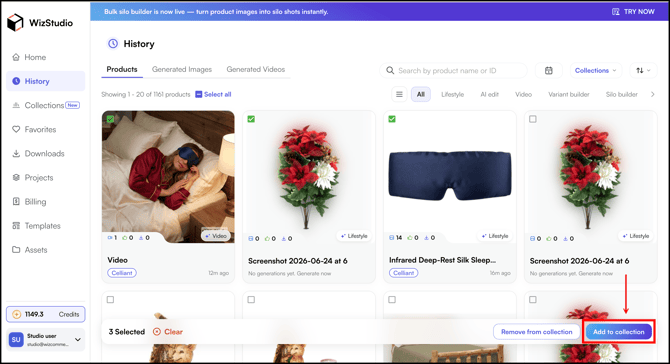Image resolution: width=670 pixels, height=364 pixels.
Task: Open the sleeping woman Video thumbnail
Action: (x=168, y=177)
